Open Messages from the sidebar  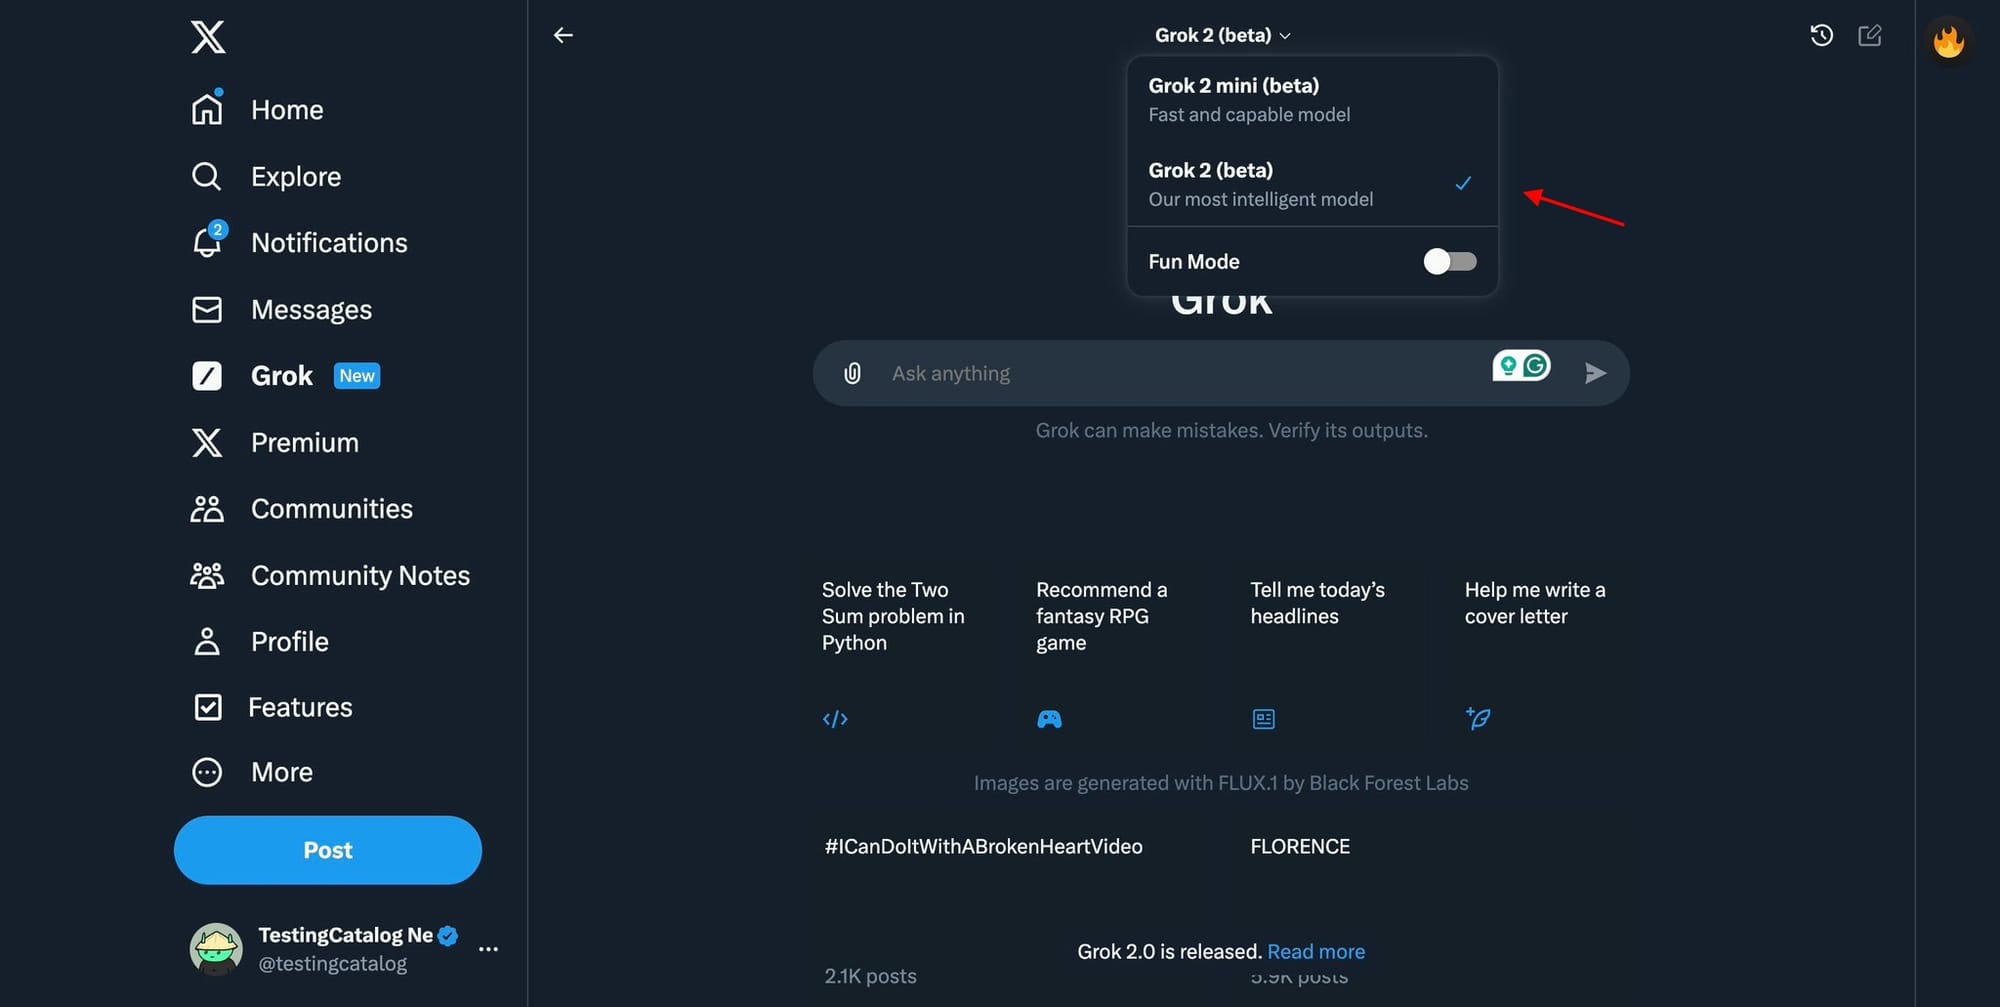[281, 310]
